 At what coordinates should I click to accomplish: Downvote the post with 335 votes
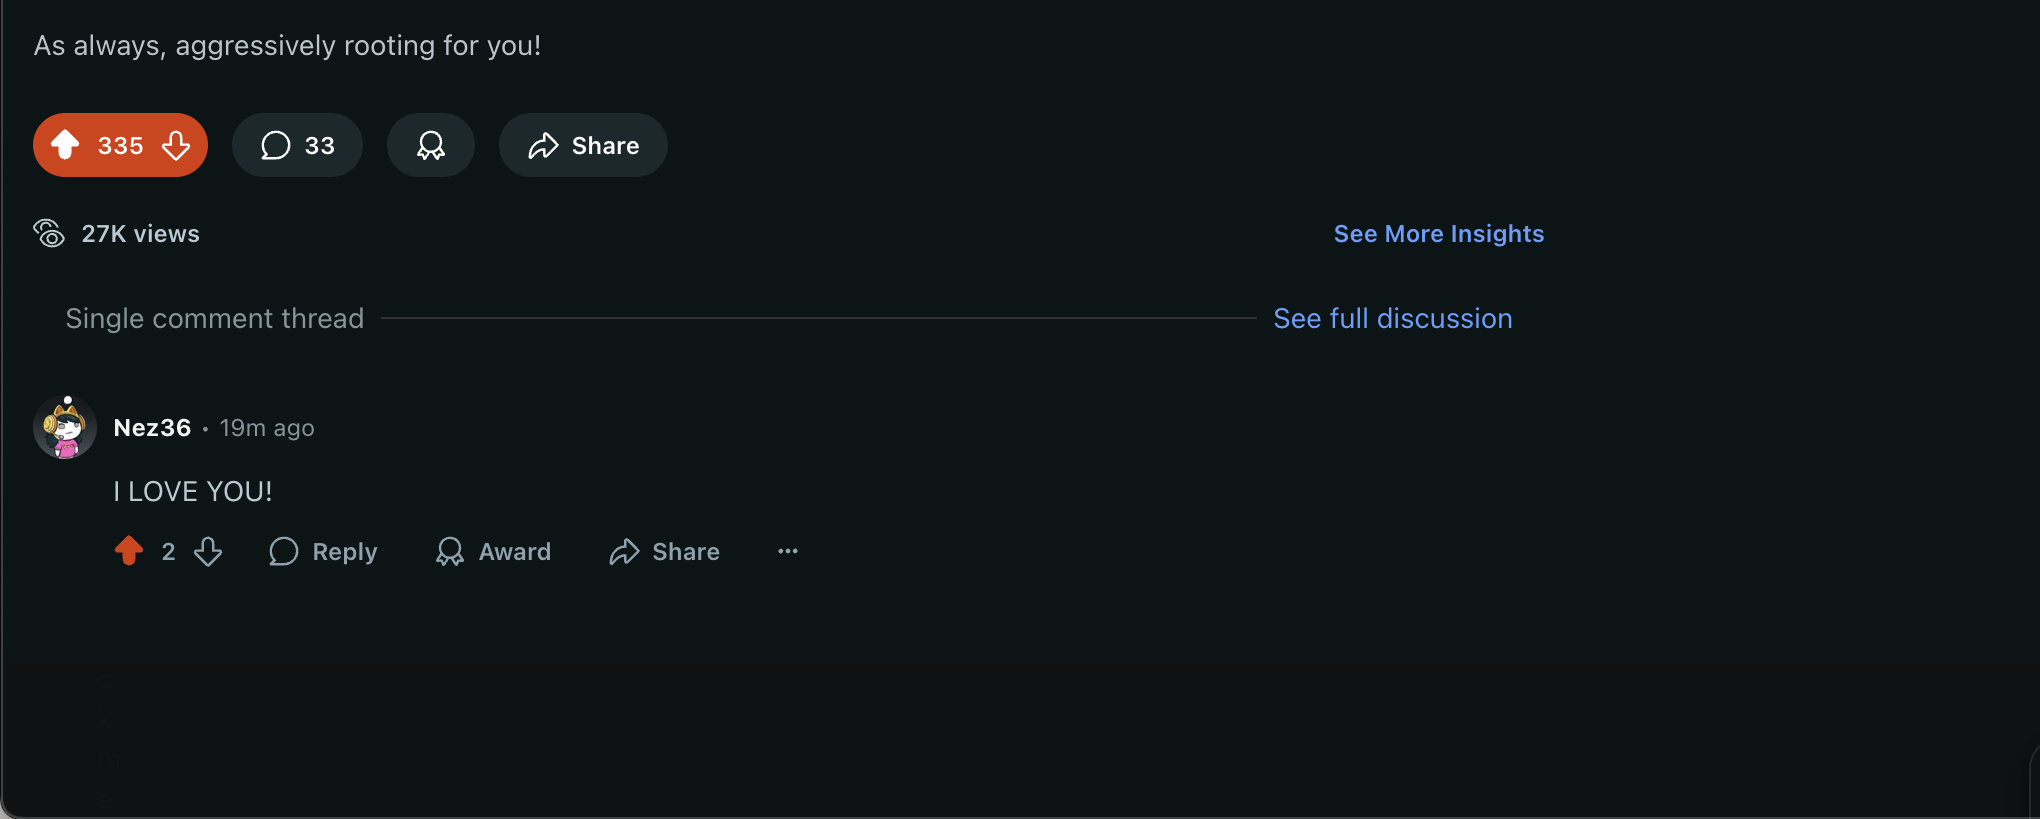(x=176, y=145)
